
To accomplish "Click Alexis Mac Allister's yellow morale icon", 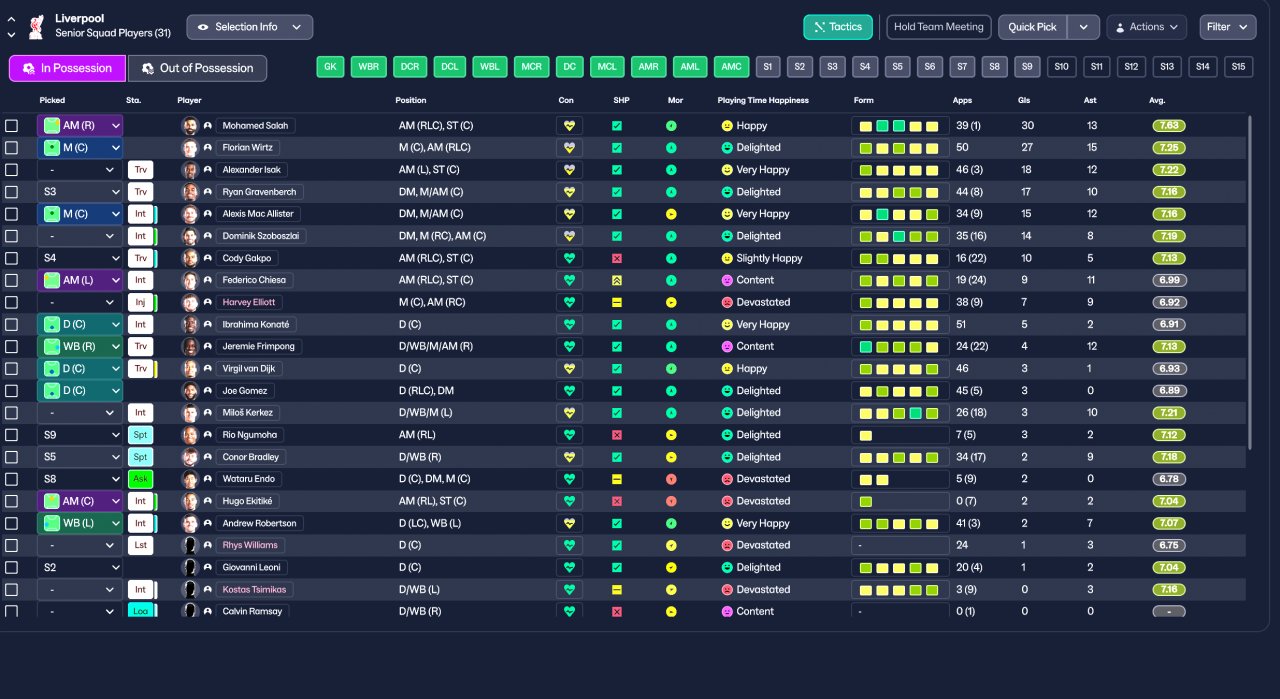I will 672,214.
